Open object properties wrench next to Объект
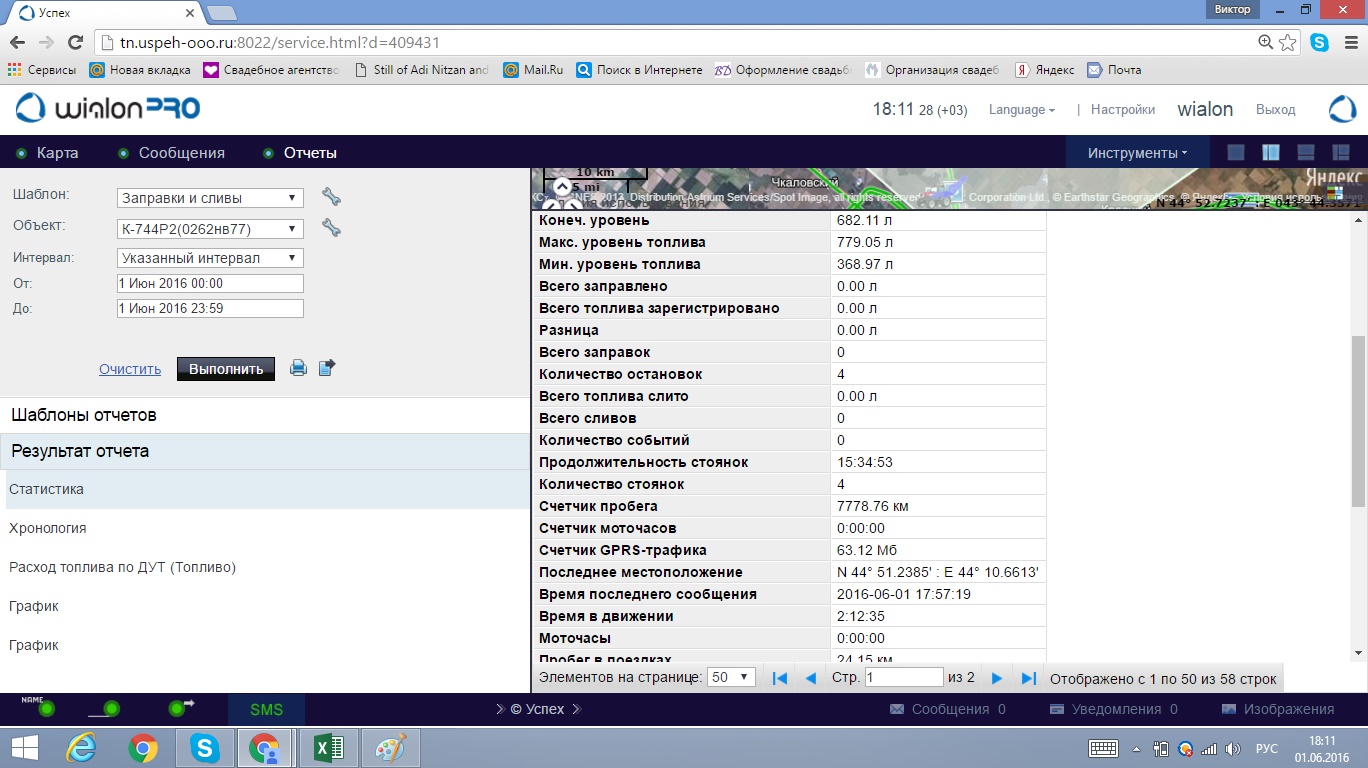The width and height of the screenshot is (1368, 768). tap(331, 228)
